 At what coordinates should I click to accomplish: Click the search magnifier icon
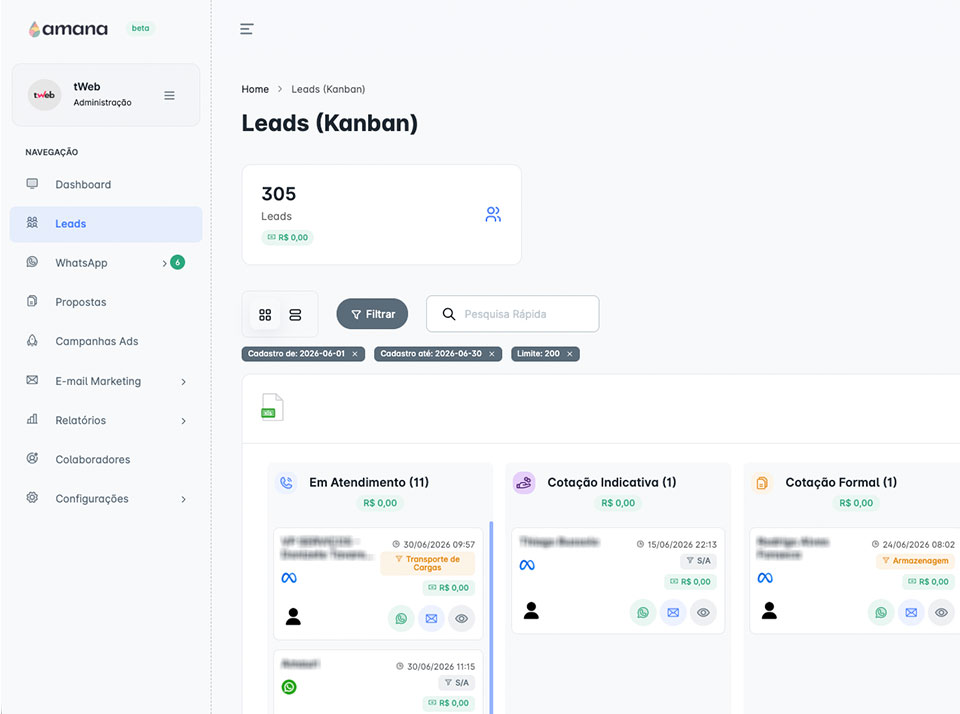[x=449, y=314]
